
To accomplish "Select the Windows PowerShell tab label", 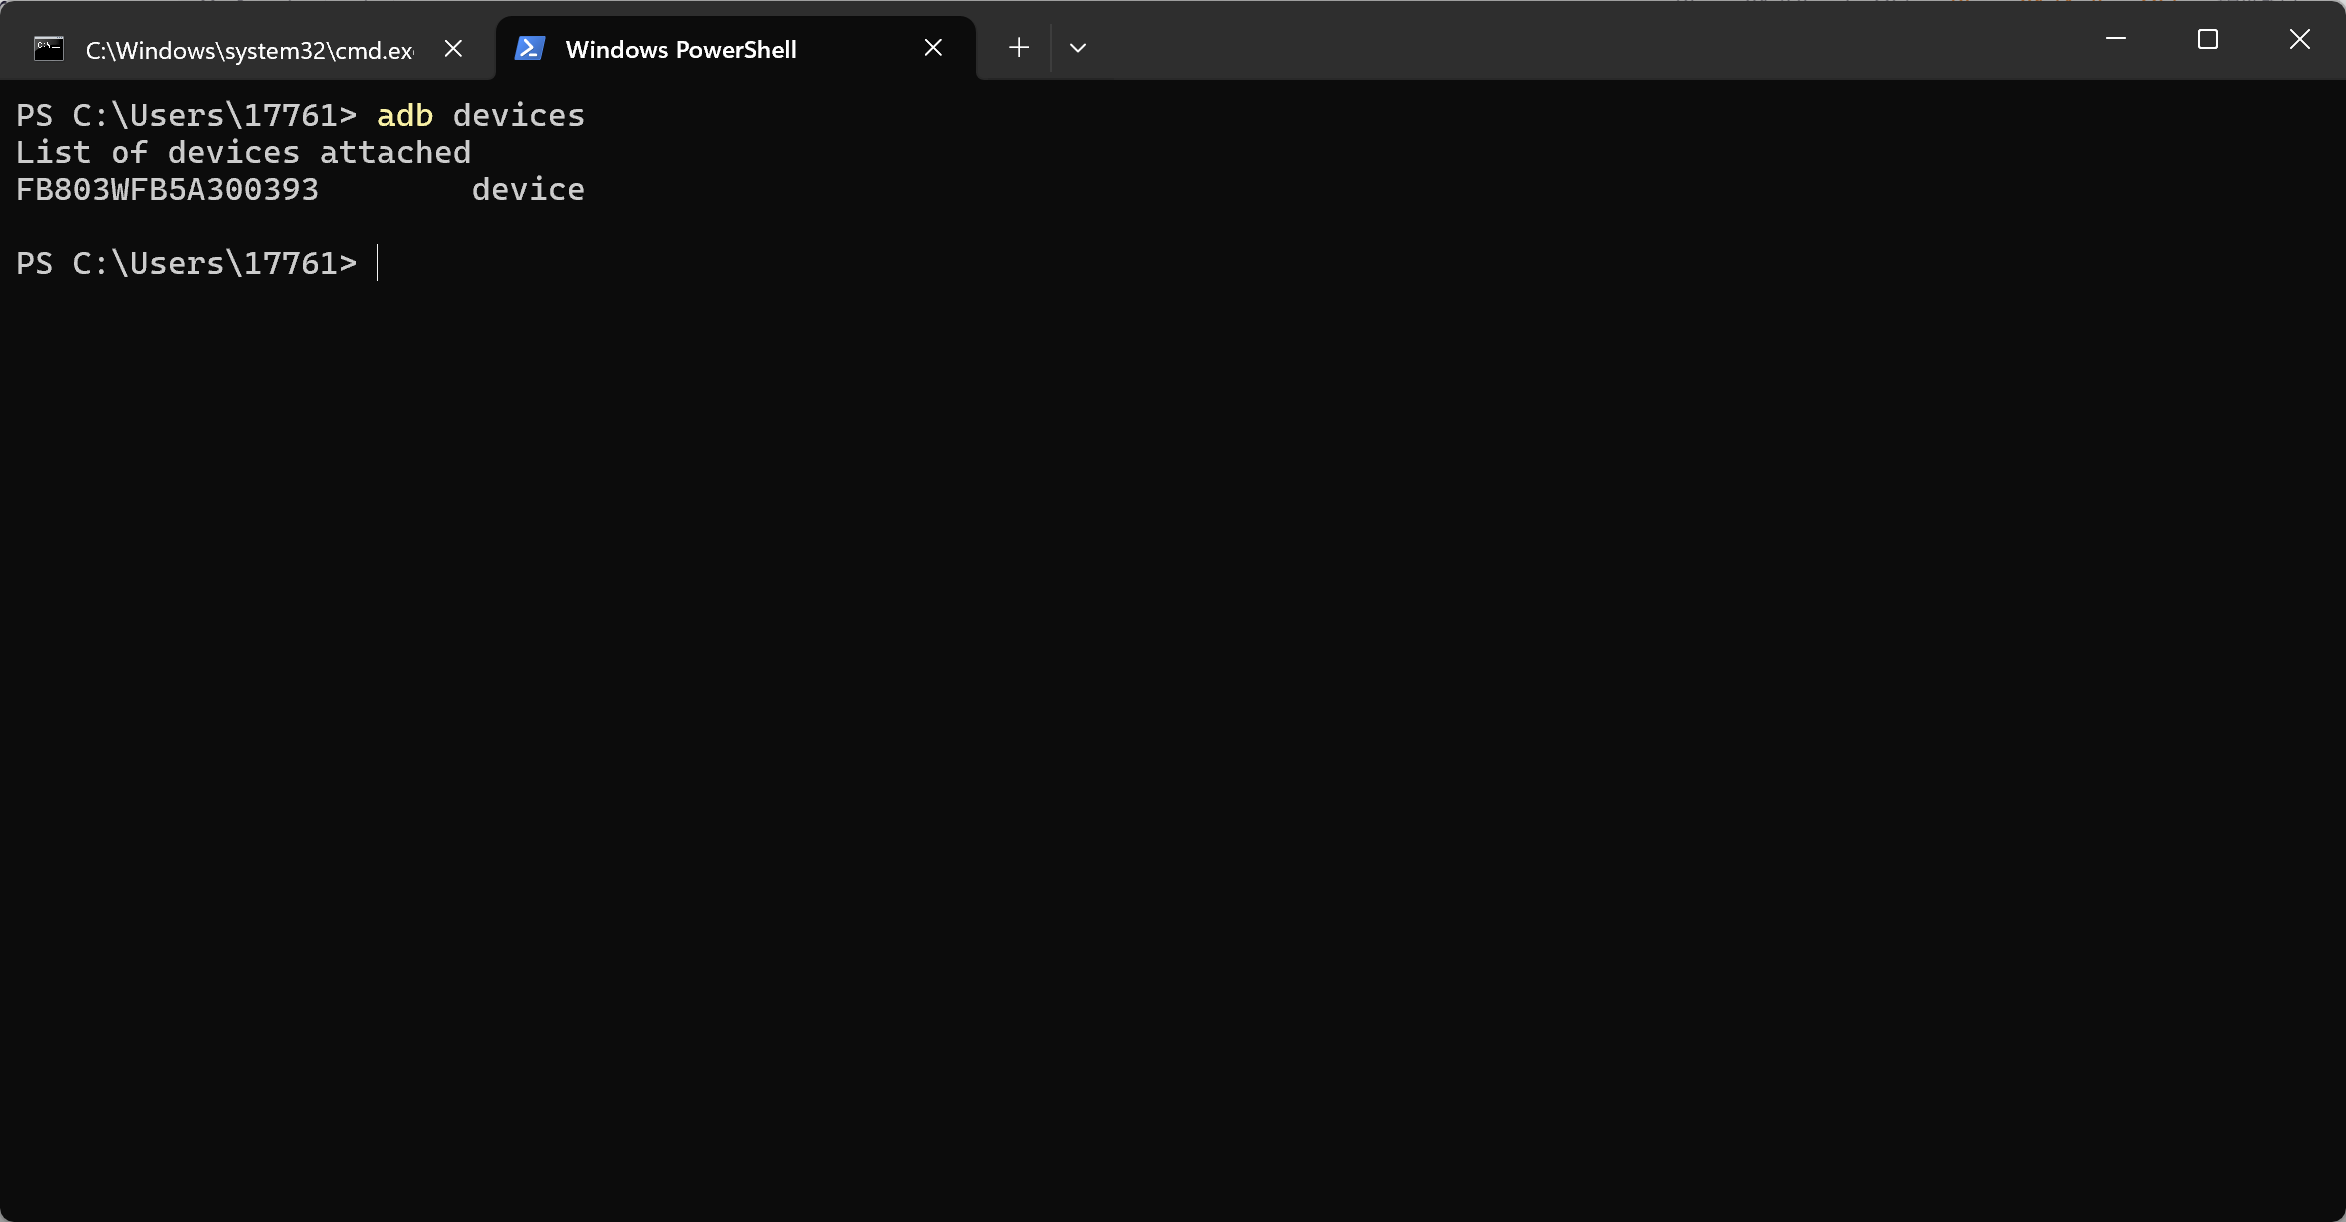I will (680, 50).
